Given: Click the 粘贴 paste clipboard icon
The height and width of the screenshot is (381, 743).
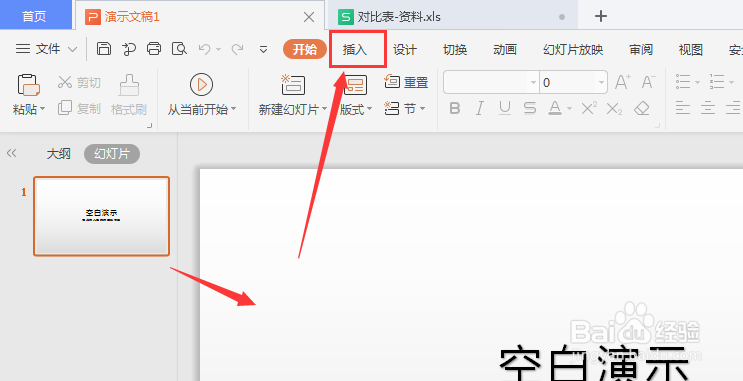Looking at the screenshot, I should coord(28,85).
